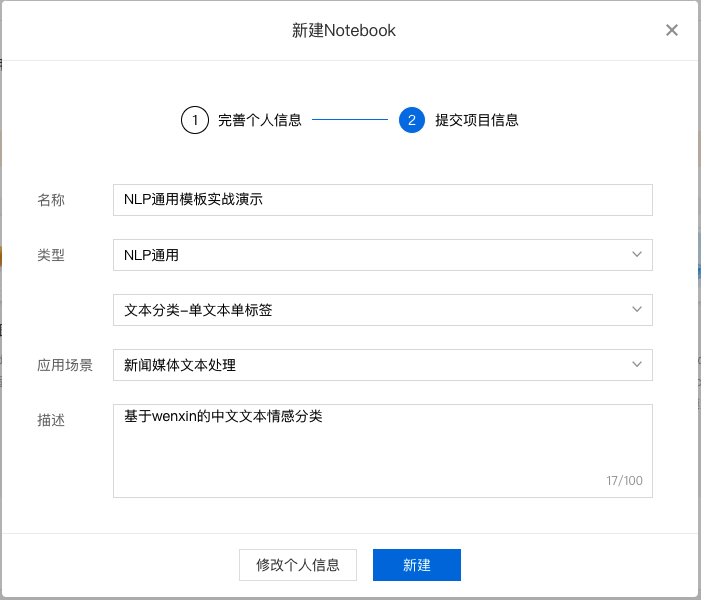Viewport: 701px width, 600px height.
Task: Expand chevron of 新闻媒体文本处理 dropdown
Action: coord(637,364)
